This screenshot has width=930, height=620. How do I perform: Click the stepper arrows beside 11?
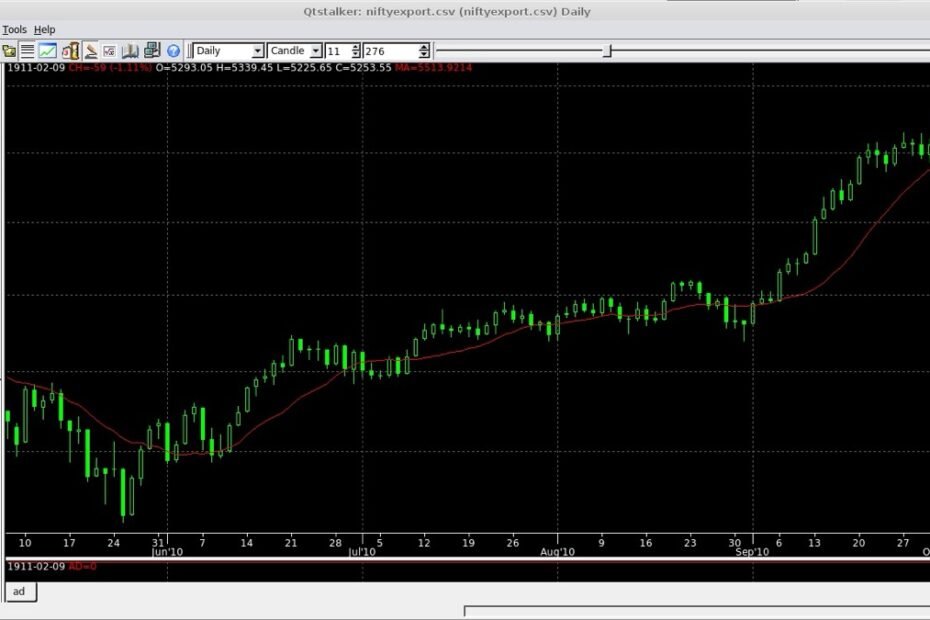355,51
